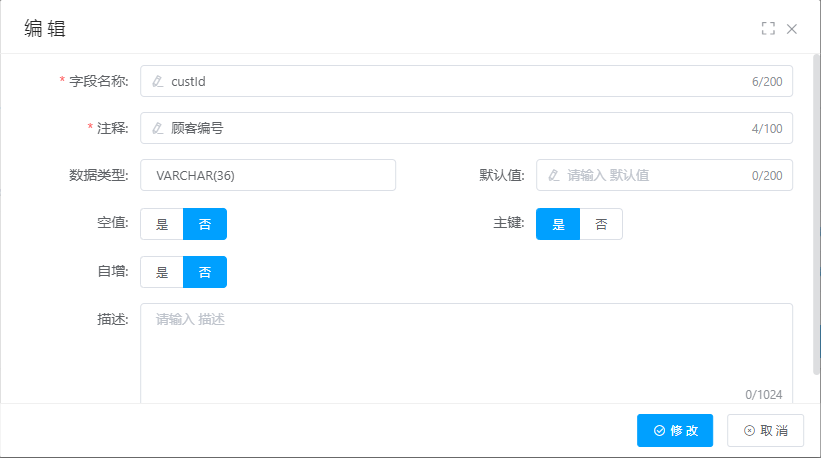Focus the 默认值 input field
821x458 pixels.
coord(664,175)
